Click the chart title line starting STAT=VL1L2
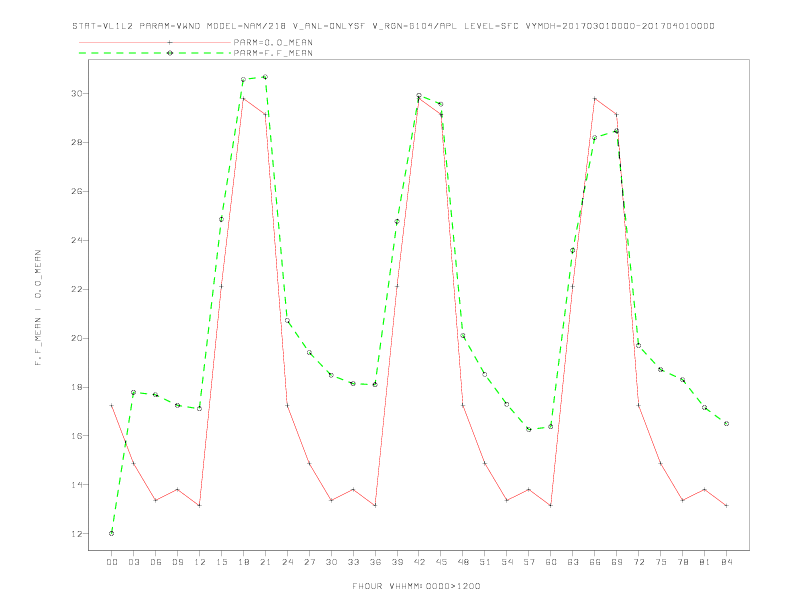This screenshot has width=792, height=612. 393,26
